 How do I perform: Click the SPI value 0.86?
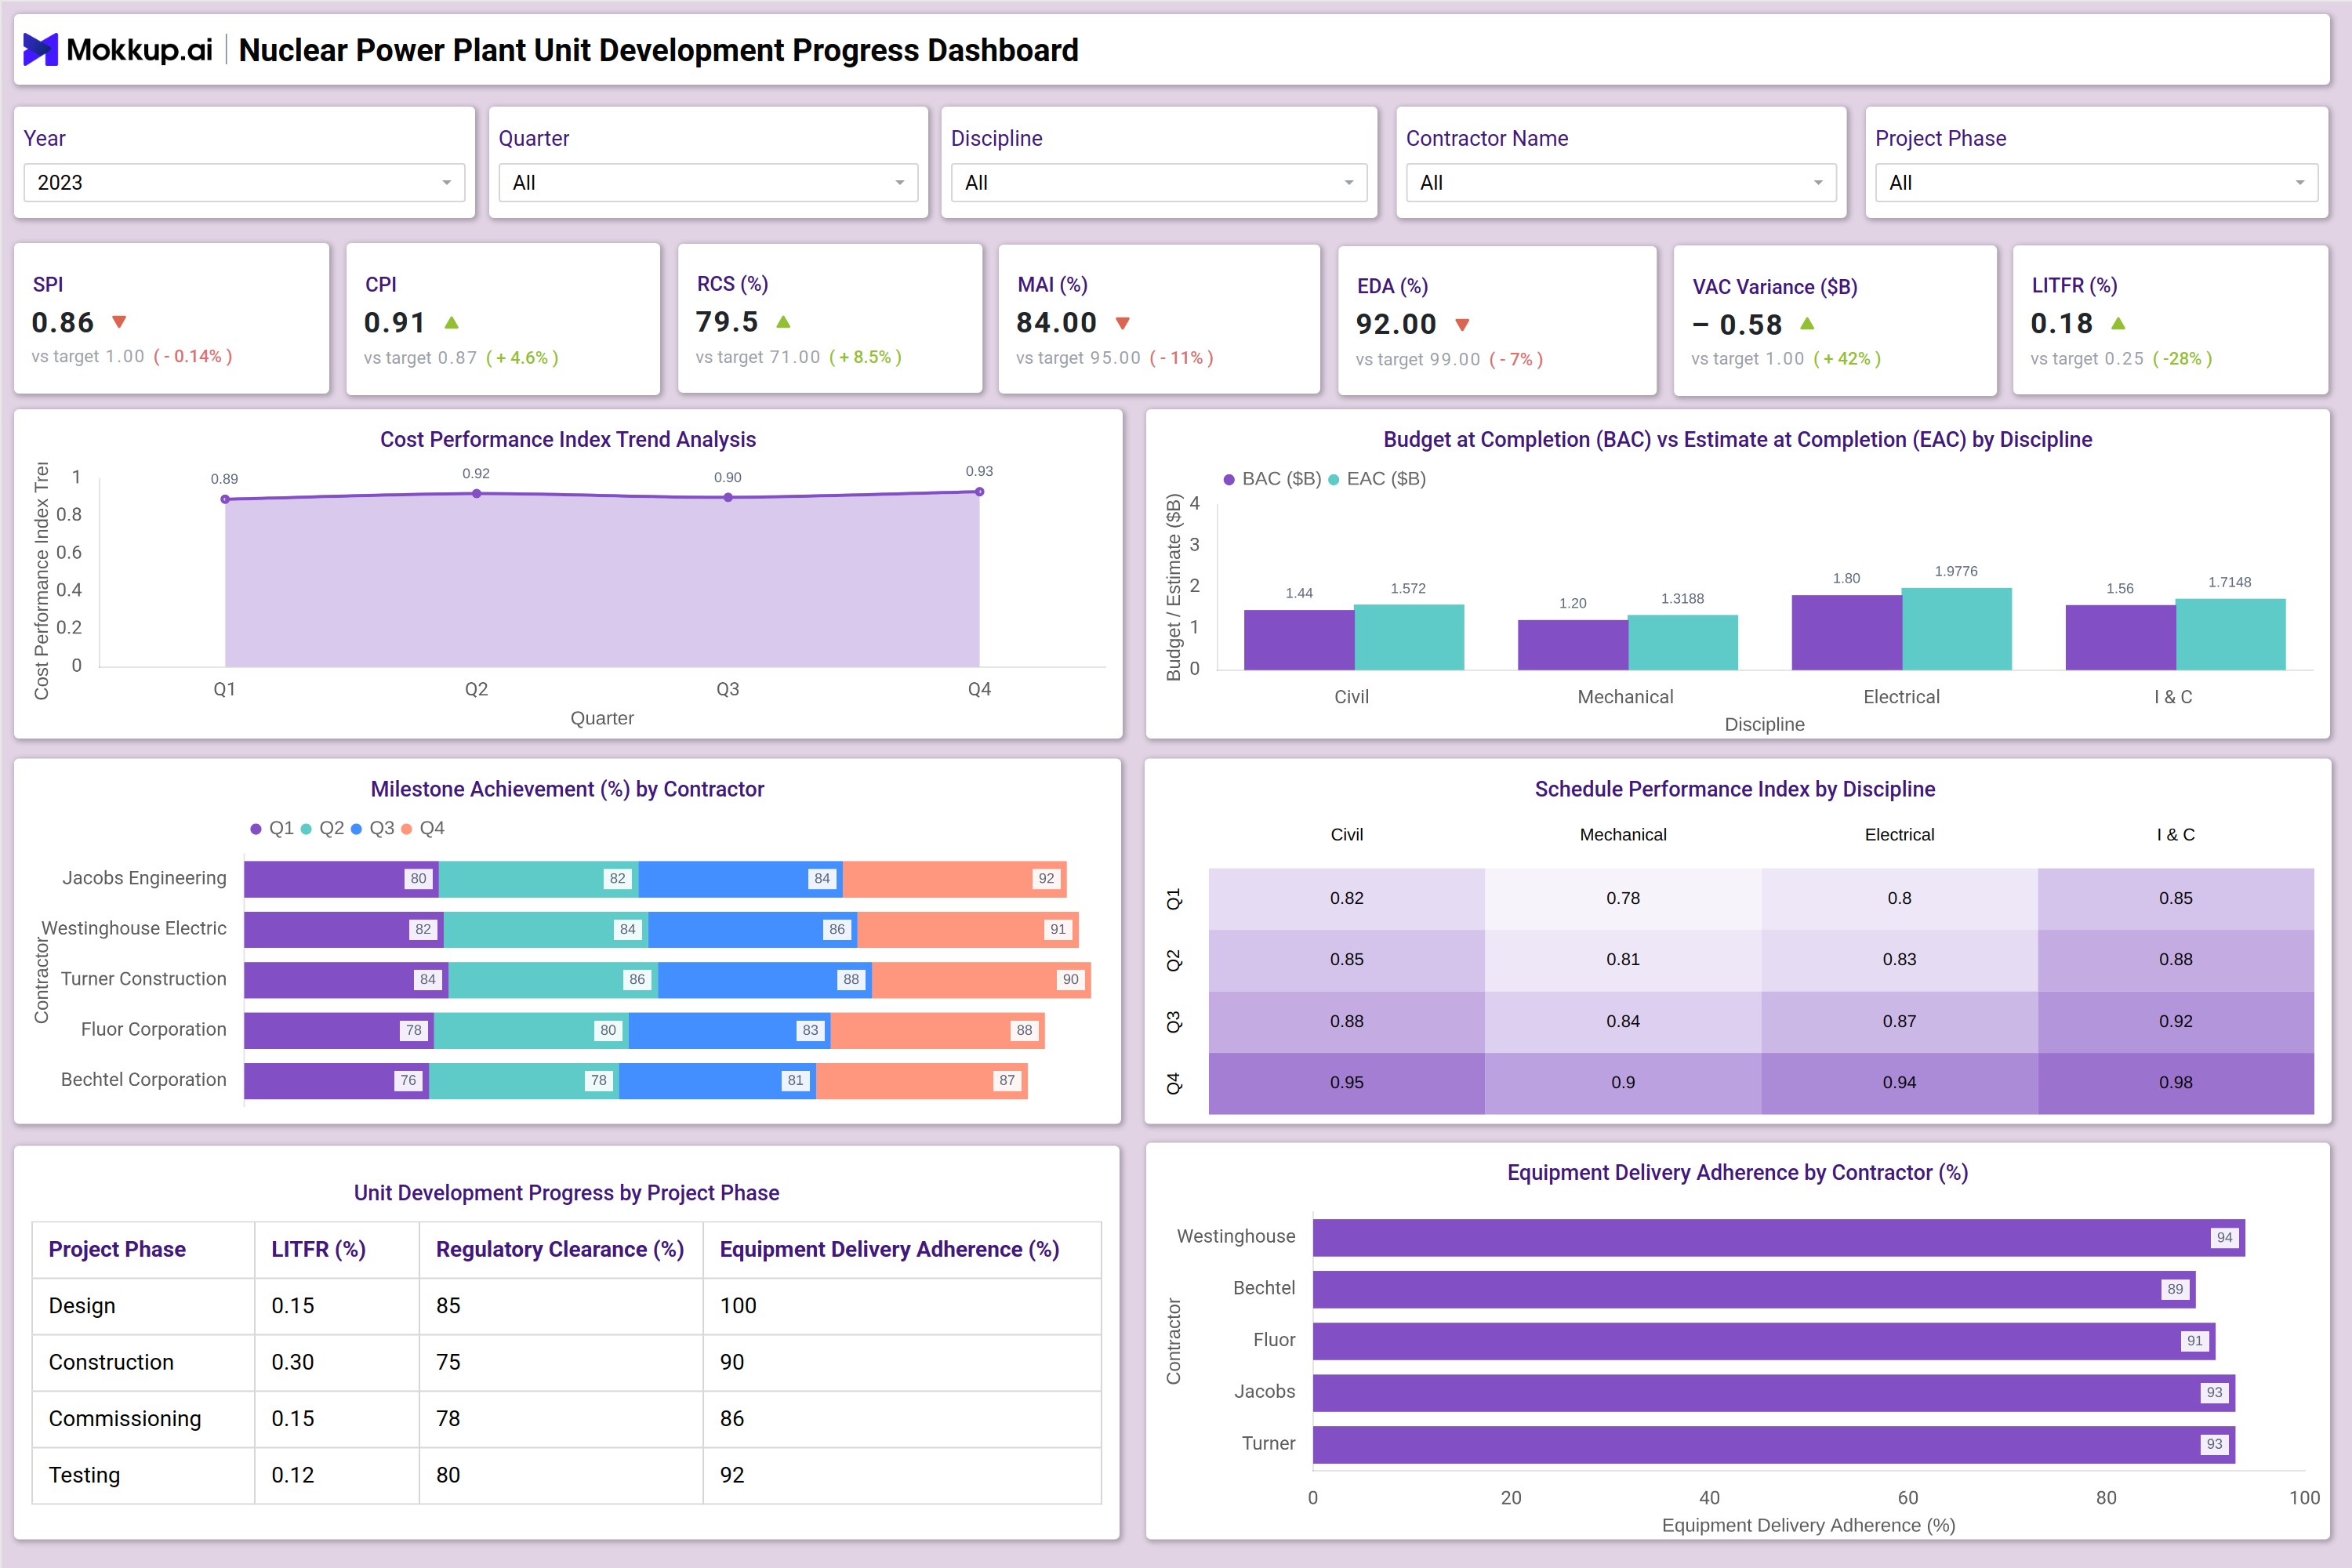point(63,322)
